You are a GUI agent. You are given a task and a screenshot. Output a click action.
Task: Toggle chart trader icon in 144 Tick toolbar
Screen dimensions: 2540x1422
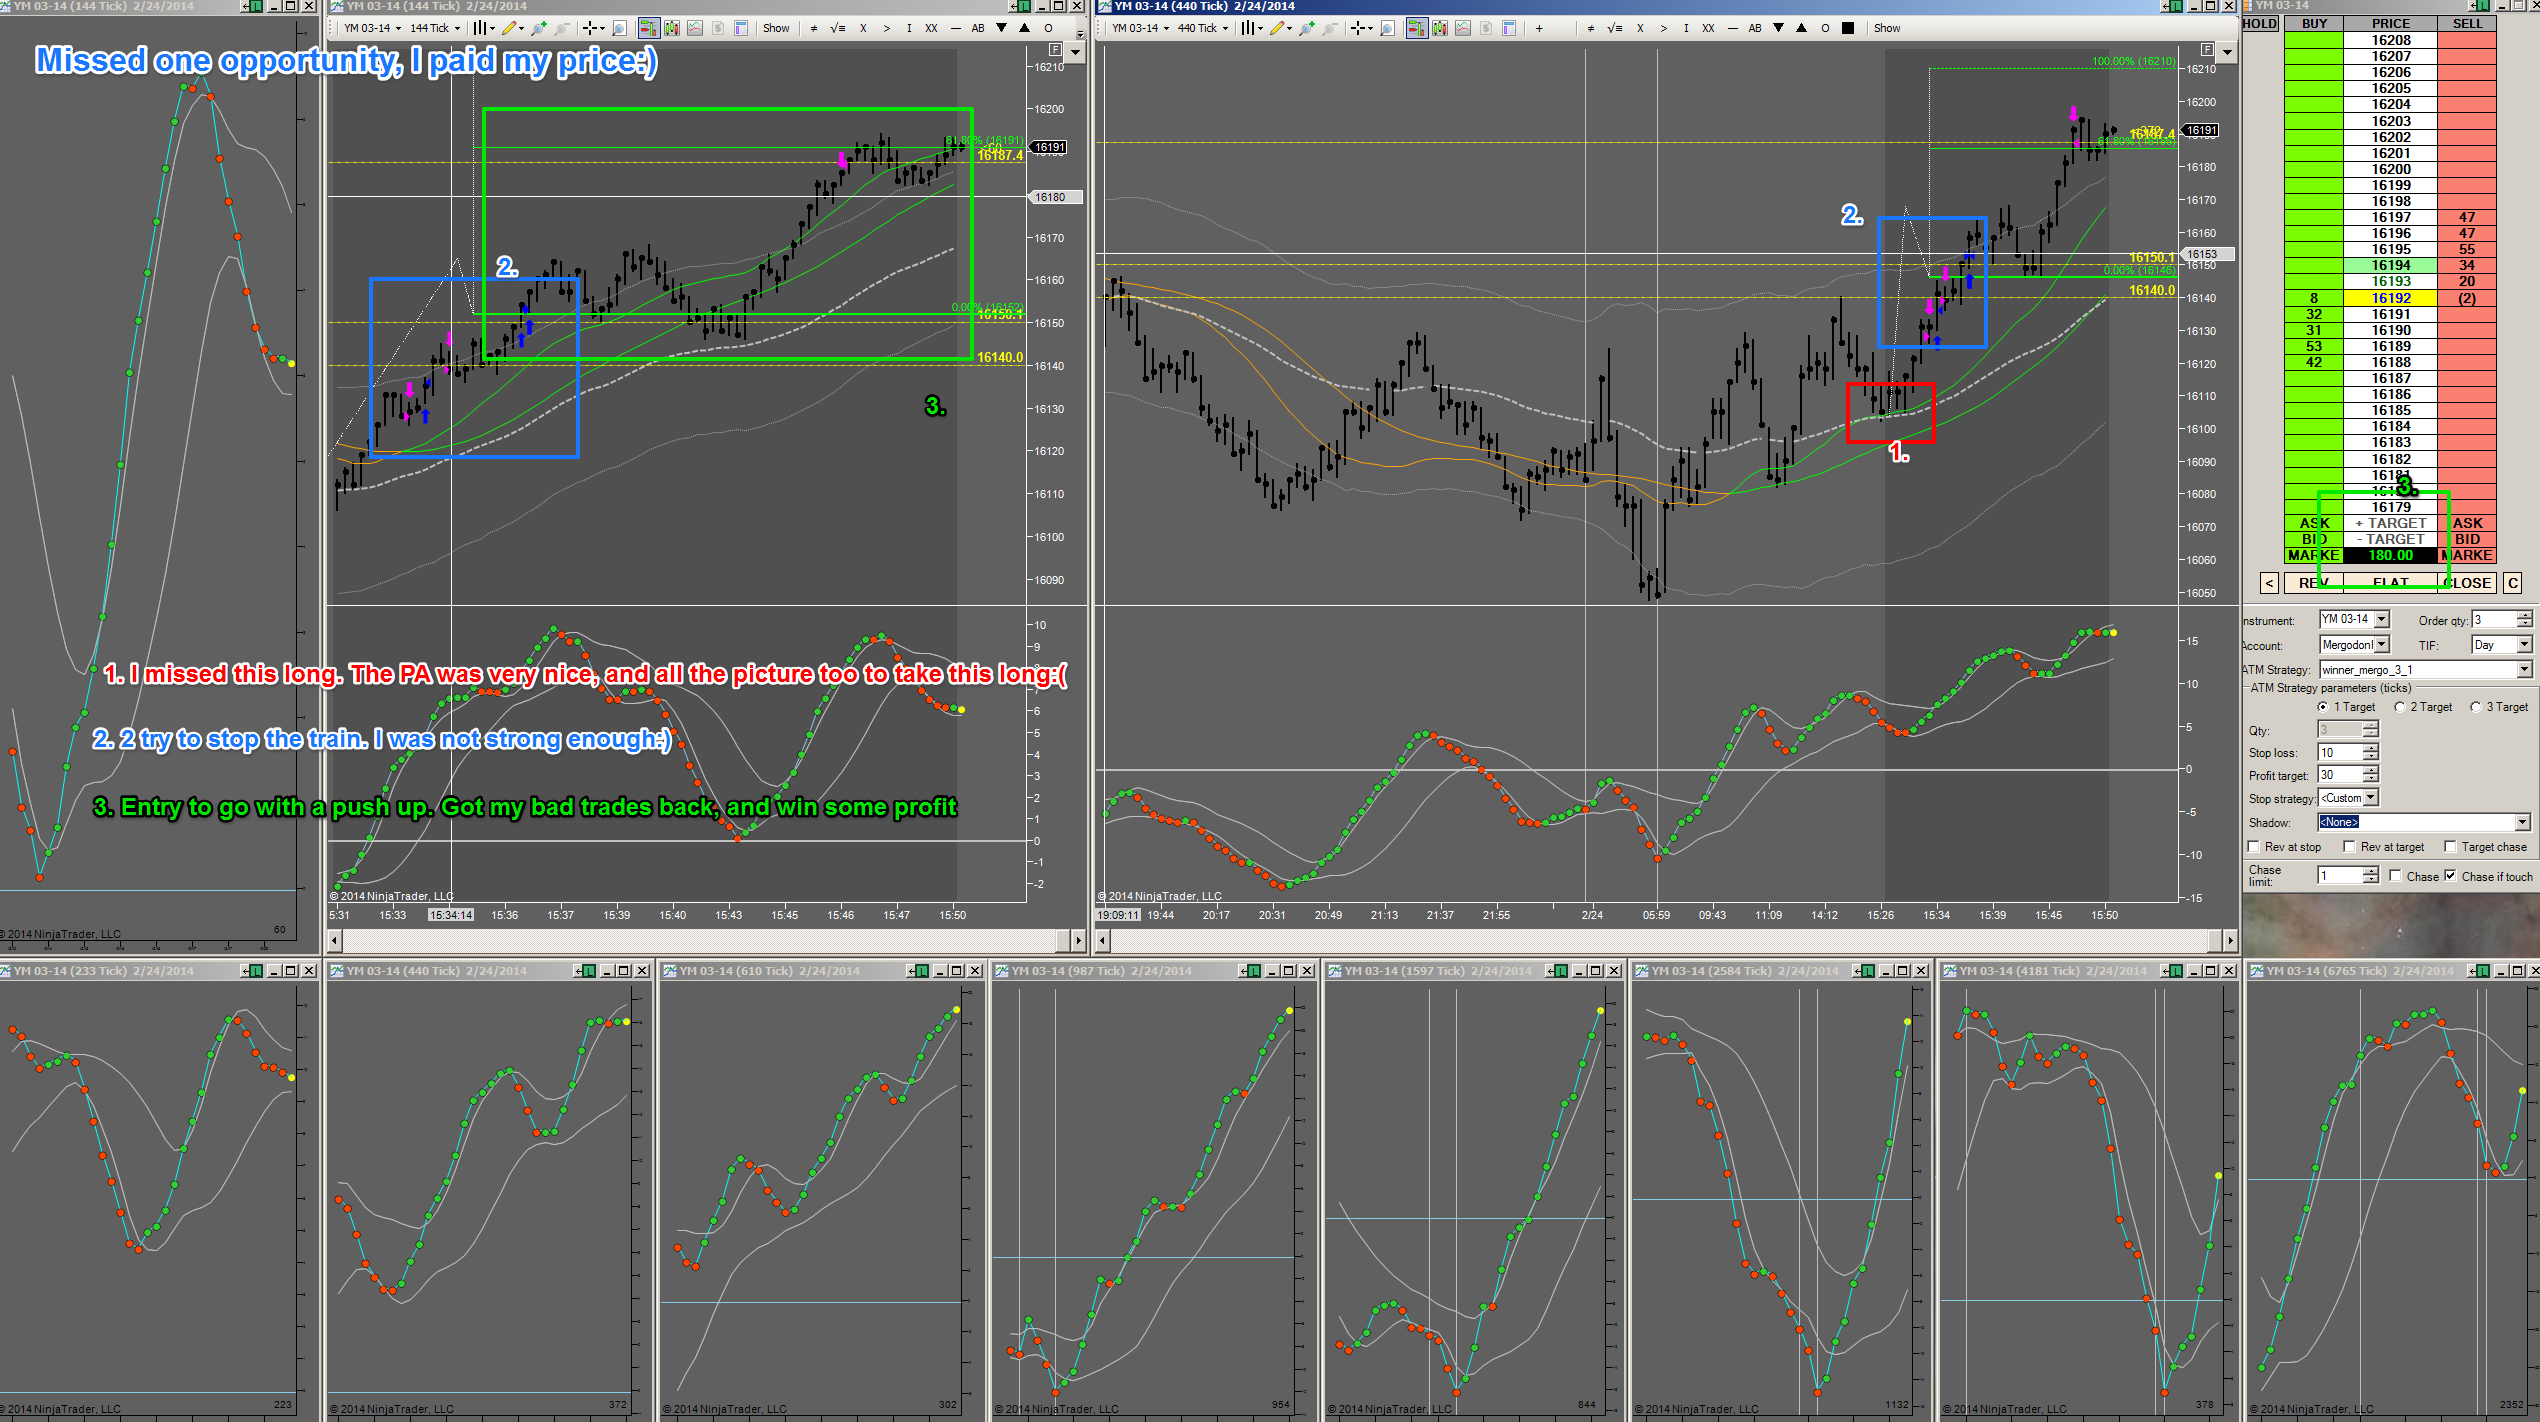pyautogui.click(x=648, y=28)
